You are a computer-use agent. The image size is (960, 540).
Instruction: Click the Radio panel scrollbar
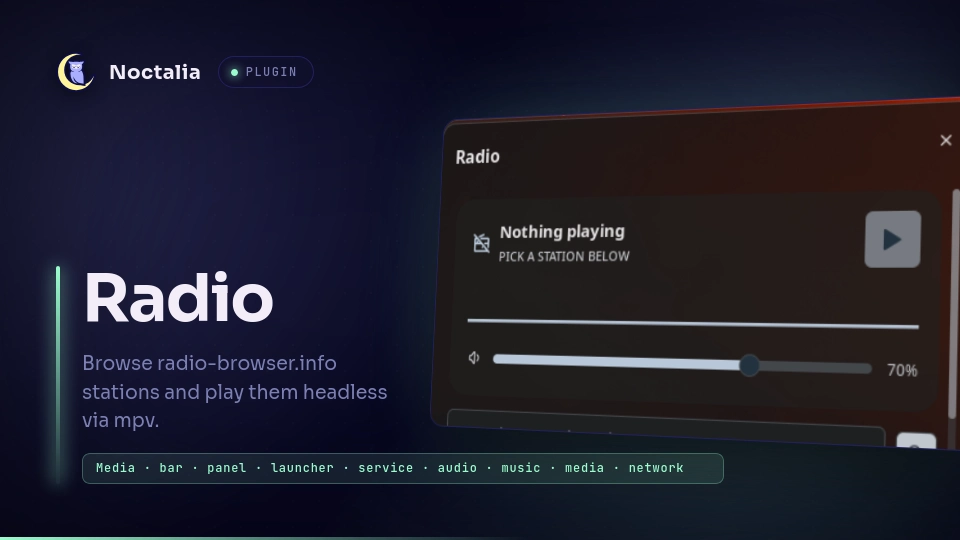tap(953, 305)
